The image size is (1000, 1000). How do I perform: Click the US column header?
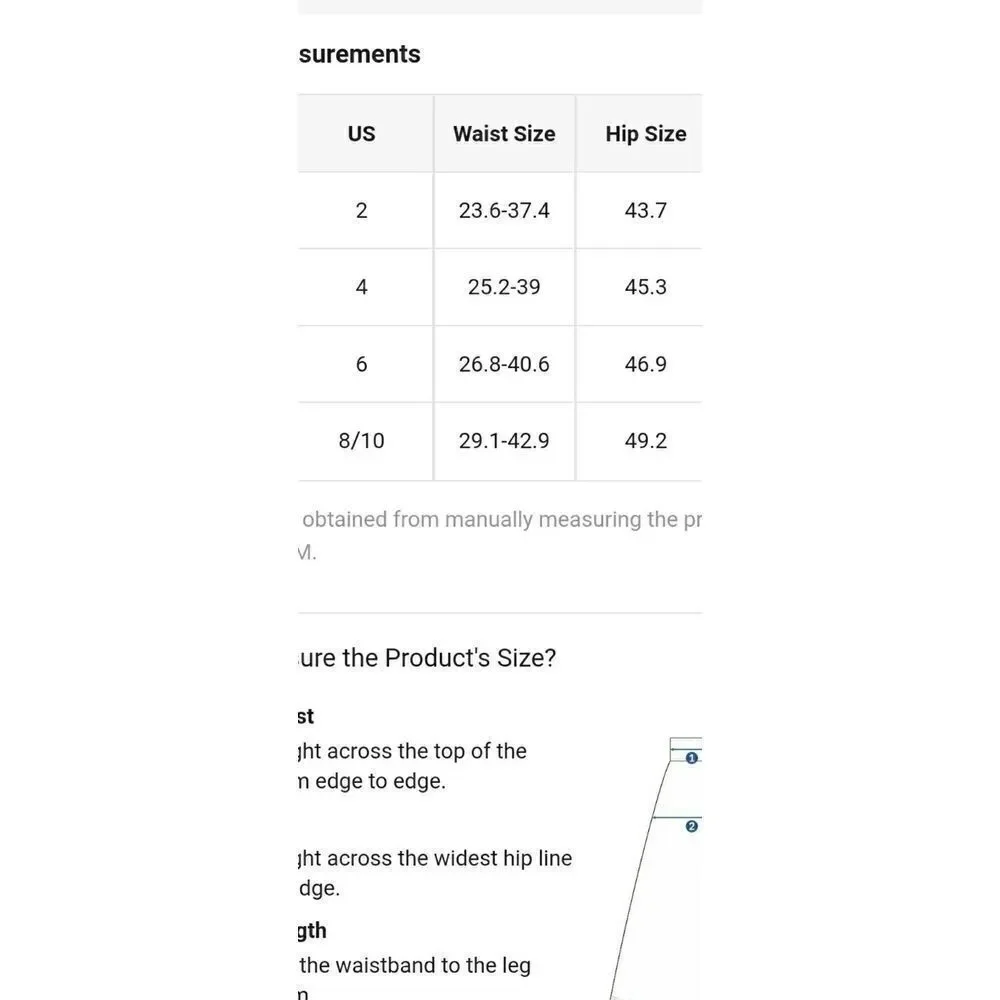361,134
